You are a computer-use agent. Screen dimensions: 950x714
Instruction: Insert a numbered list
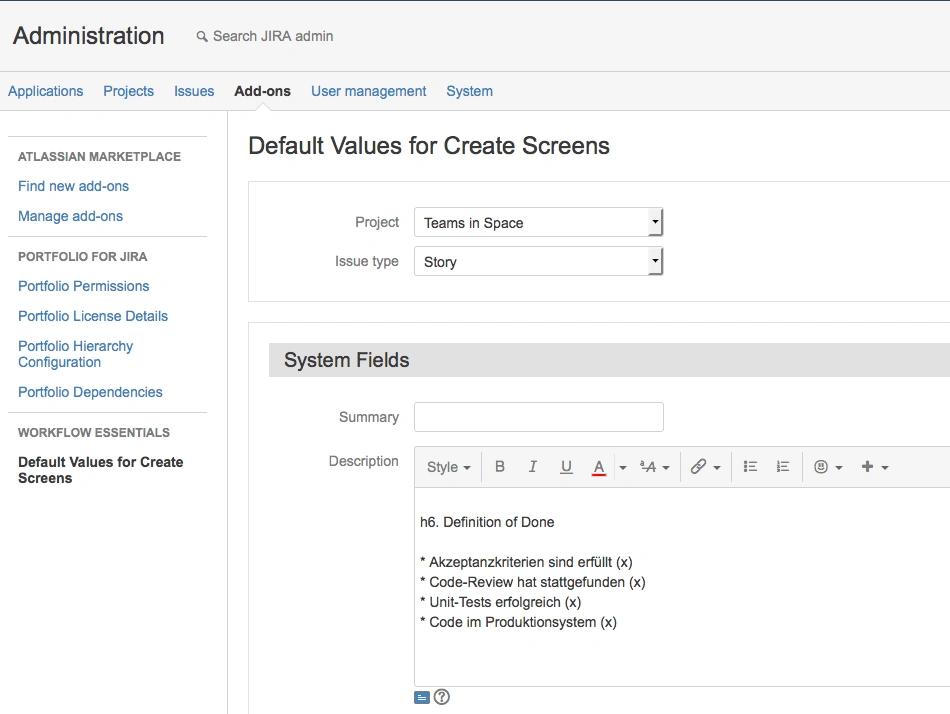pyautogui.click(x=783, y=467)
